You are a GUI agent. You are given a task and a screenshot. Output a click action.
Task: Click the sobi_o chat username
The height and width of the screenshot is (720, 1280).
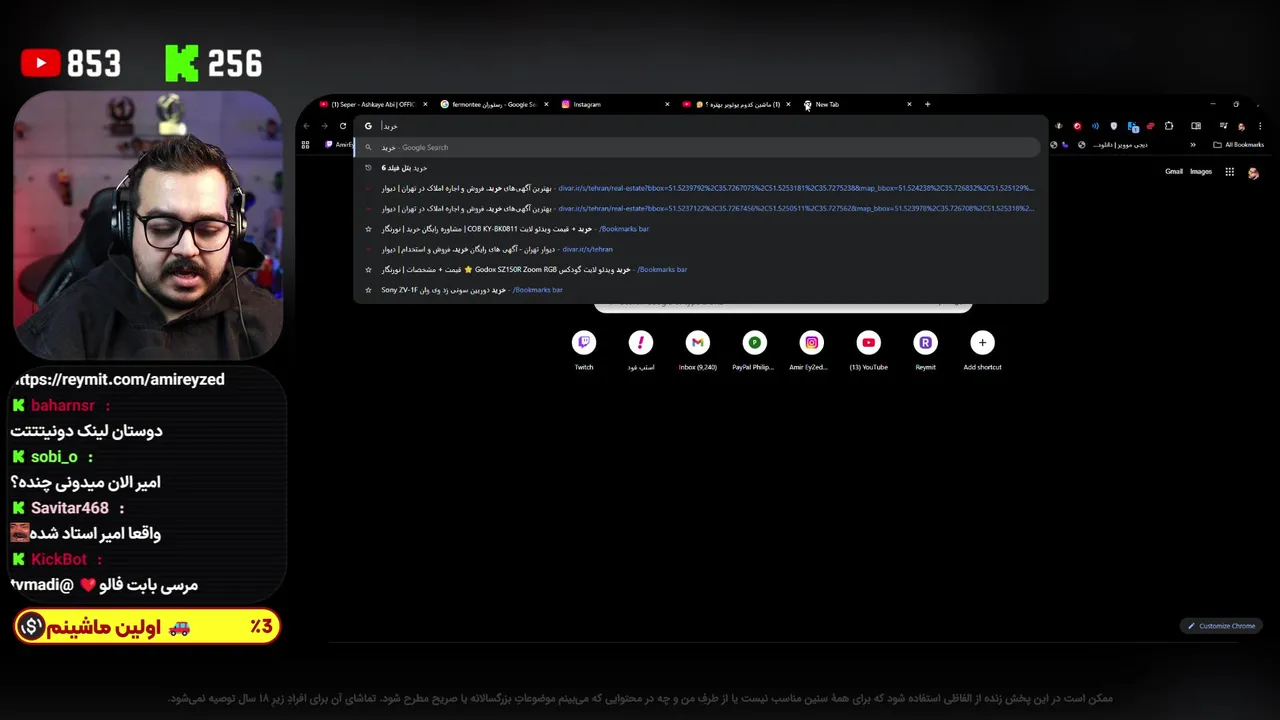[54, 456]
